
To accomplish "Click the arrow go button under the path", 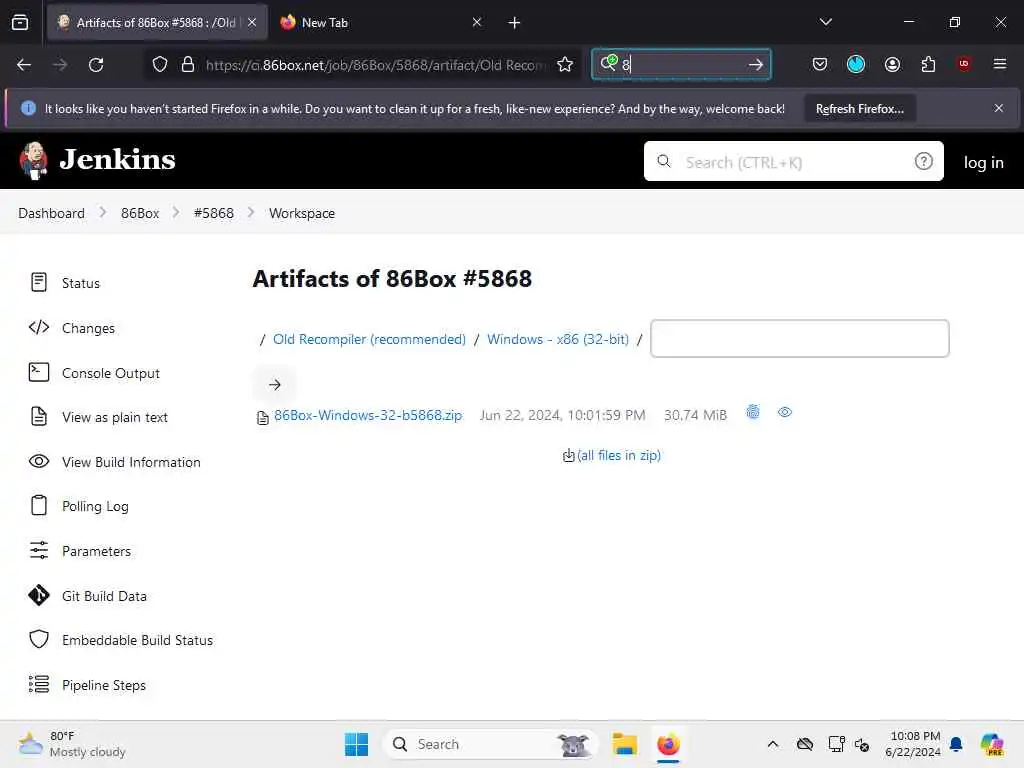I will tap(274, 385).
